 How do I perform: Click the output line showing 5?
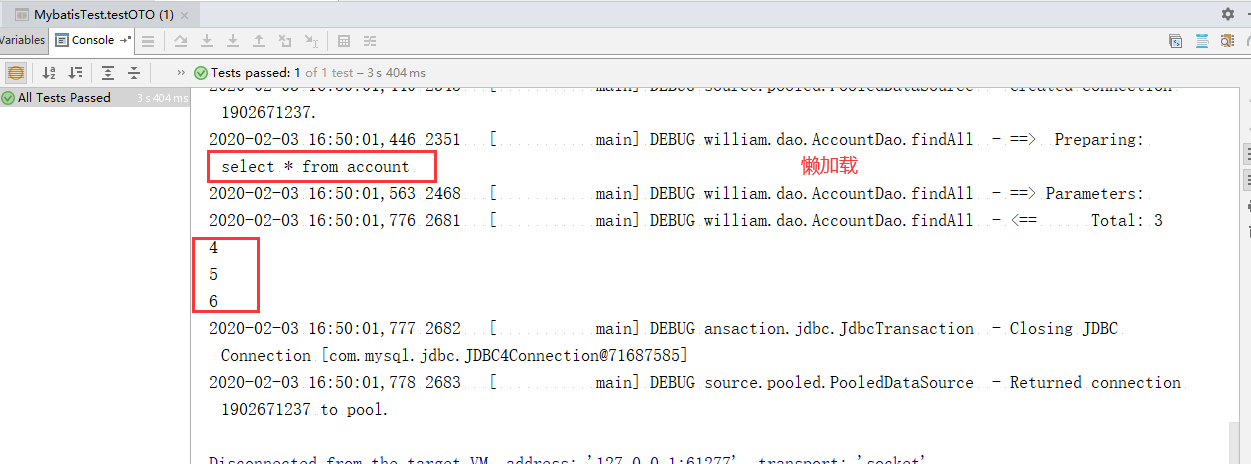tap(214, 275)
